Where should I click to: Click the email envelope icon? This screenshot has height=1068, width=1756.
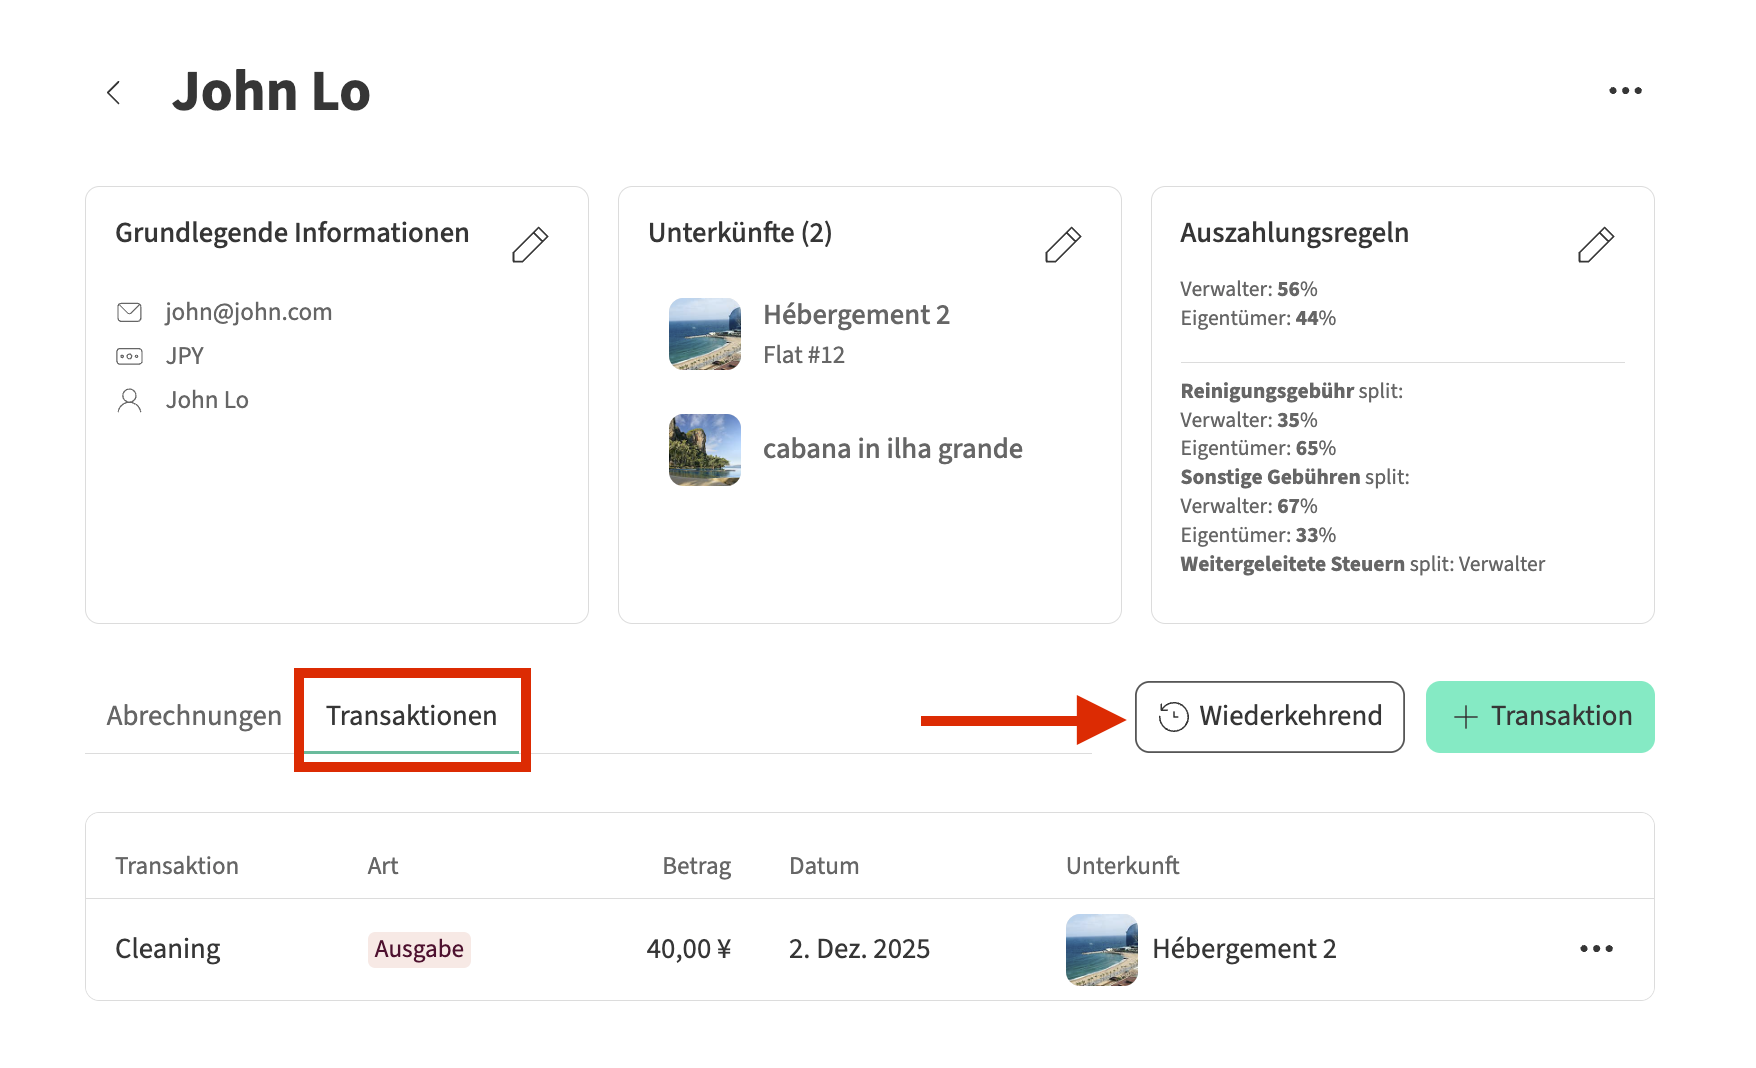[x=130, y=312]
